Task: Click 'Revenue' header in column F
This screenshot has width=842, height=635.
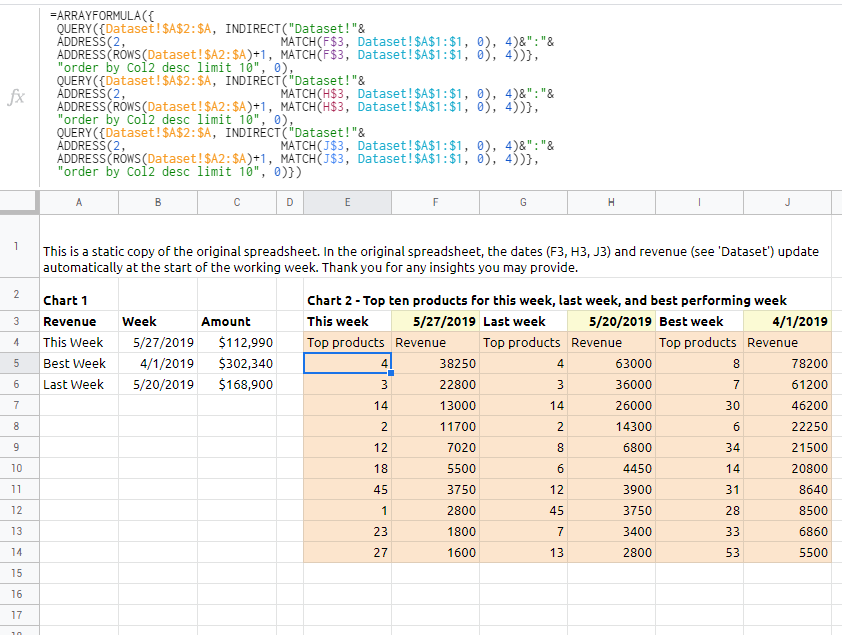Action: [435, 342]
